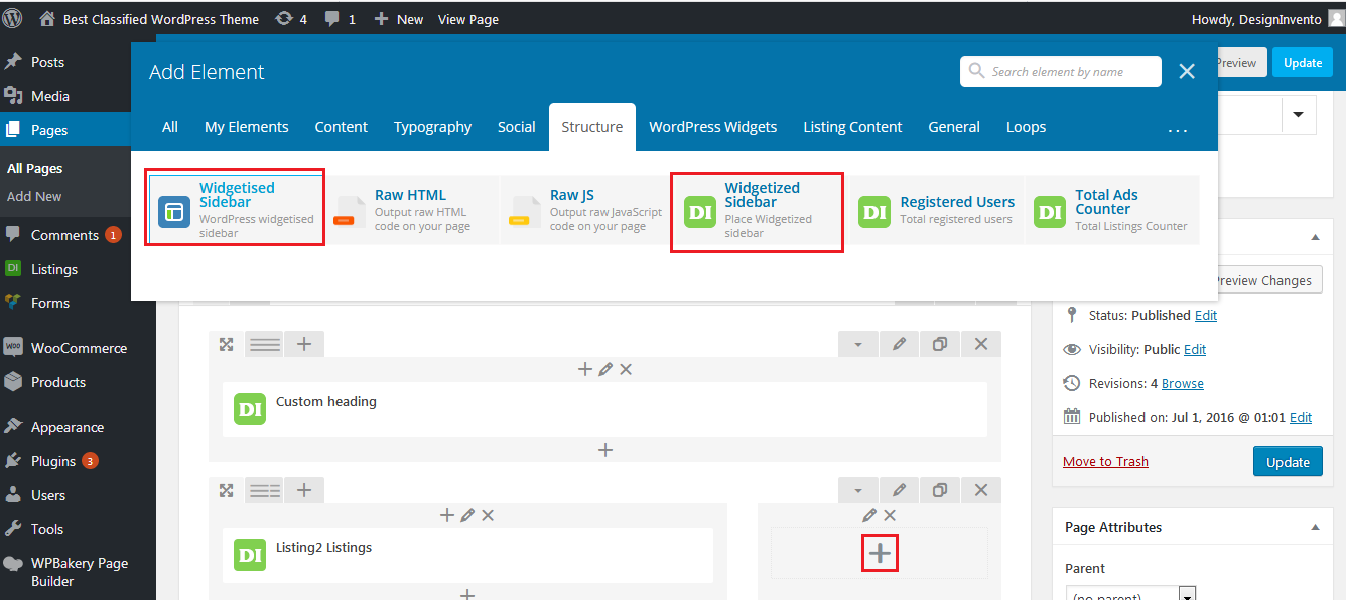Viewport: 1346px width, 600px height.
Task: Edit the publish Status
Action: pyautogui.click(x=1206, y=315)
